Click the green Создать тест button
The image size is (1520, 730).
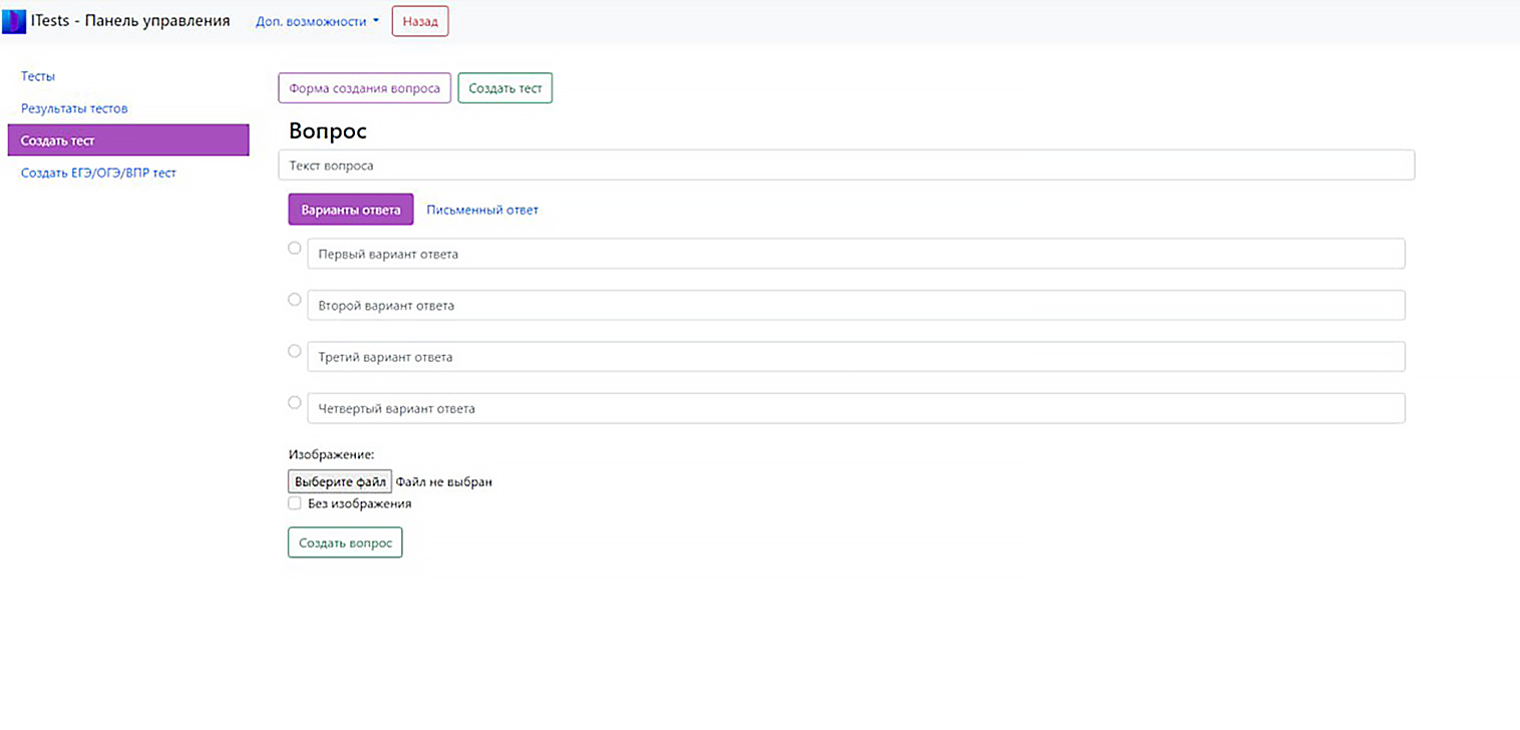coord(505,88)
